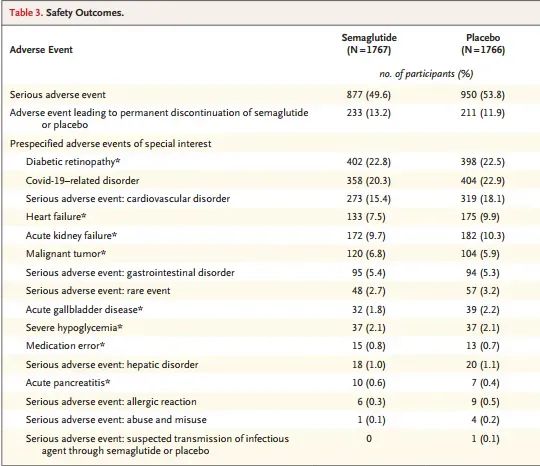Screen dimensions: 540x466
Task: Click the 'no. of participants (%)' subheading
Action: click(426, 74)
